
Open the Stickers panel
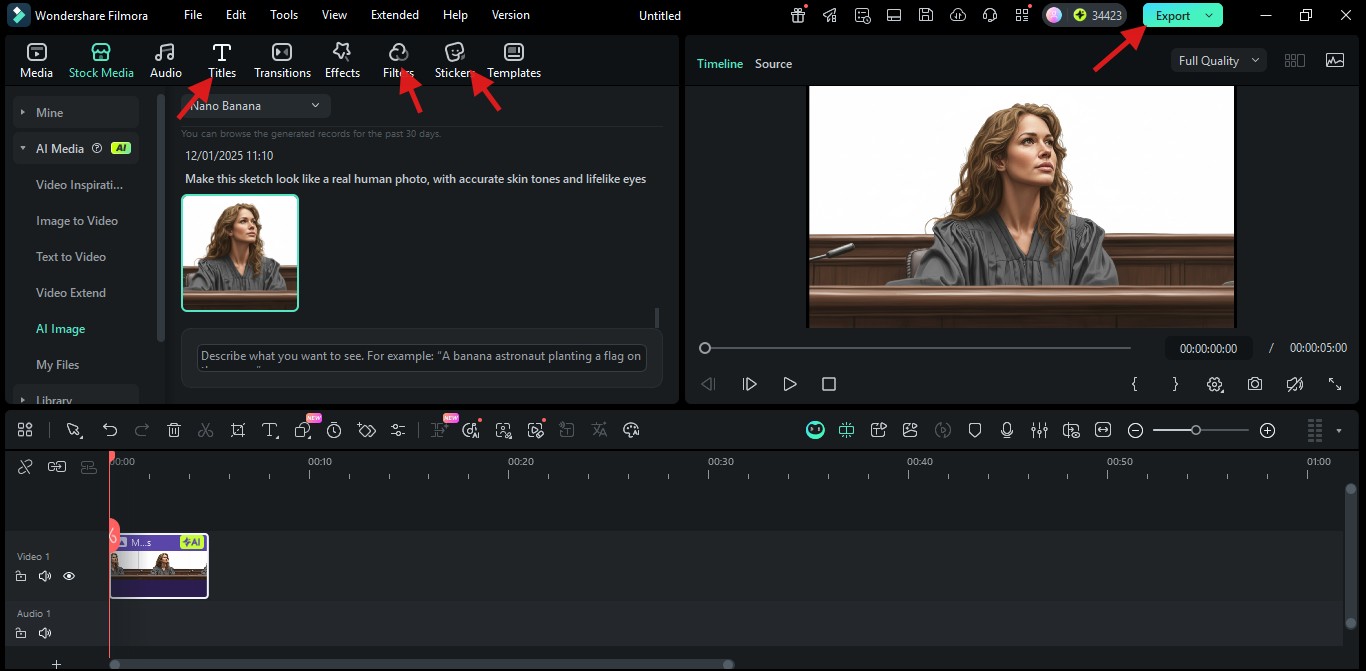(453, 58)
